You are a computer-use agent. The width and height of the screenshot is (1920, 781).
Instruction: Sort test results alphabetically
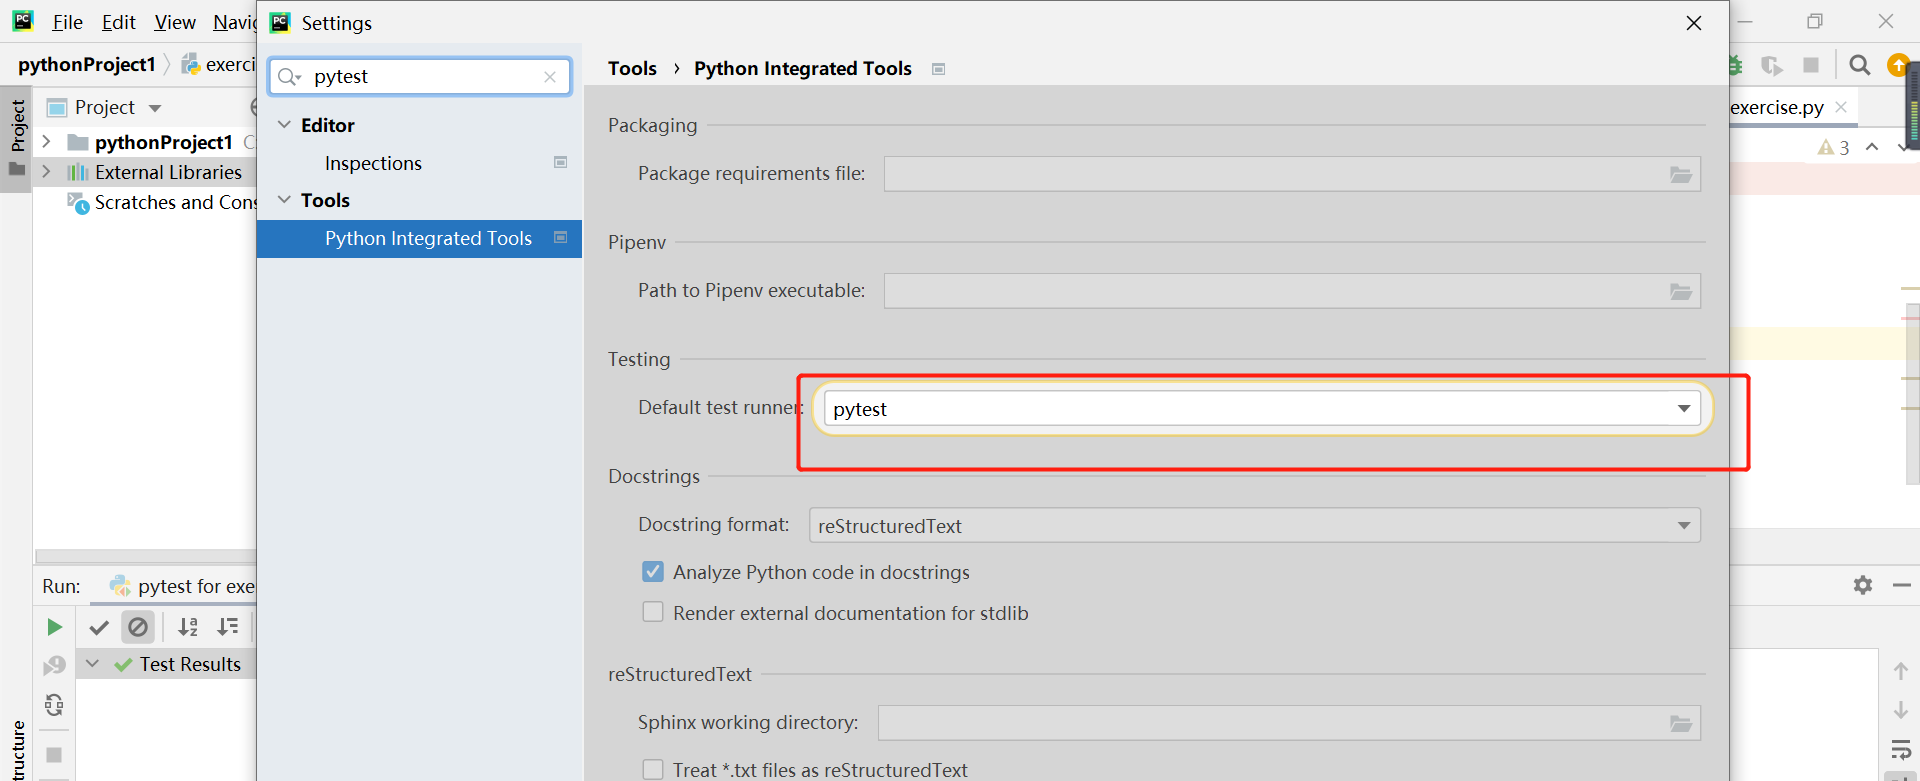click(x=188, y=627)
